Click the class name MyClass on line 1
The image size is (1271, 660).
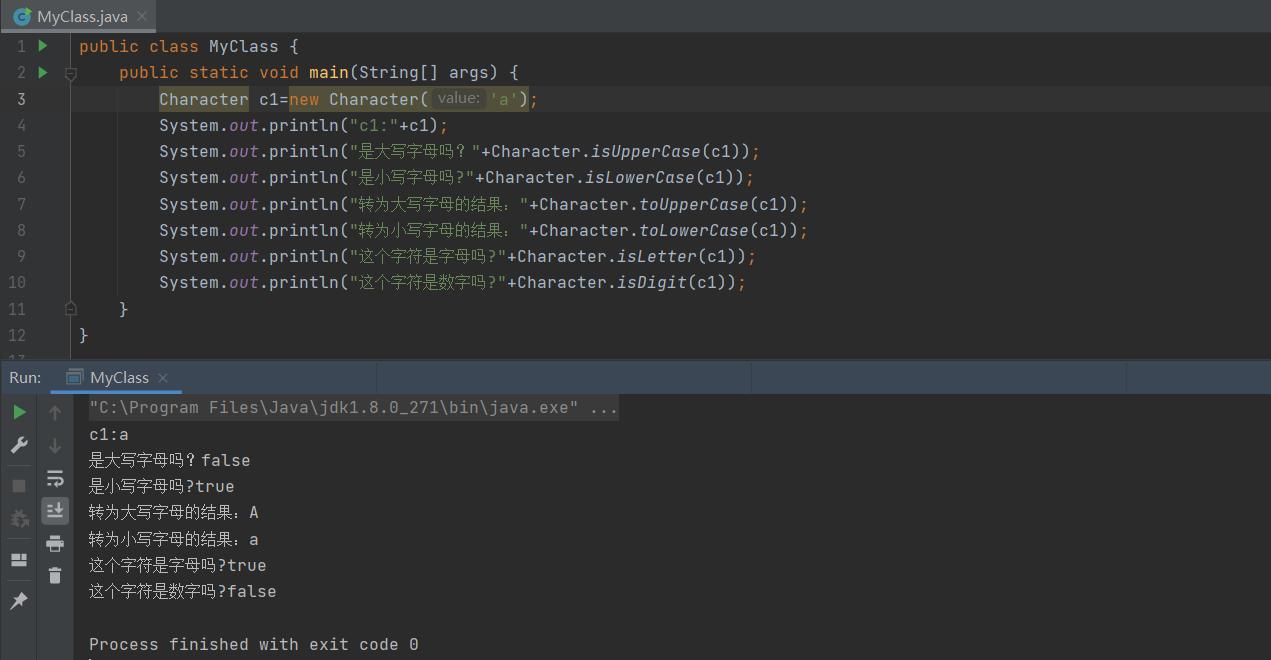pyautogui.click(x=243, y=46)
